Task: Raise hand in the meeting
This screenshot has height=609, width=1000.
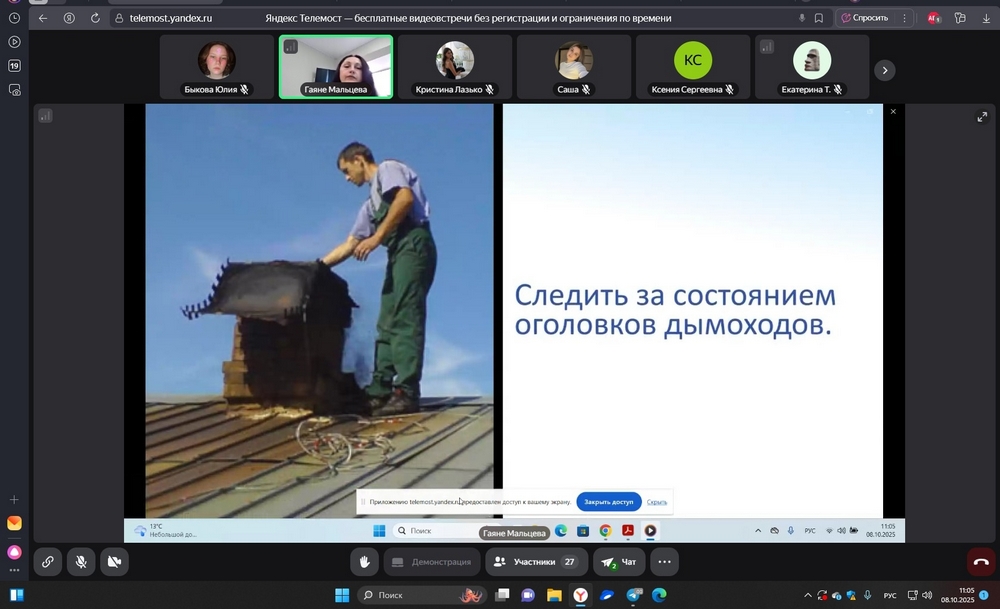Action: coord(365,562)
